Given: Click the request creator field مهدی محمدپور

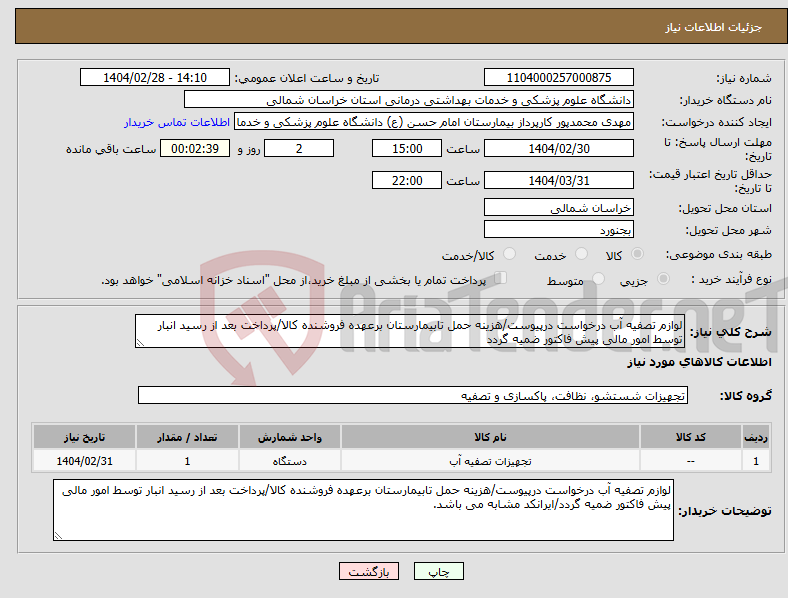Looking at the screenshot, I should click(x=434, y=122).
